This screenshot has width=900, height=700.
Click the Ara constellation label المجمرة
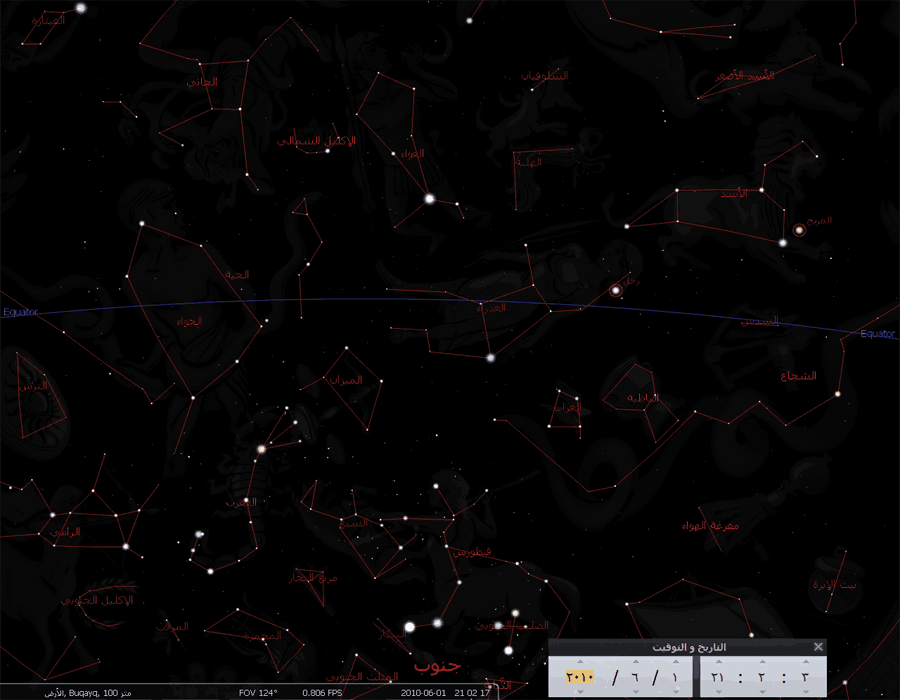(x=263, y=635)
